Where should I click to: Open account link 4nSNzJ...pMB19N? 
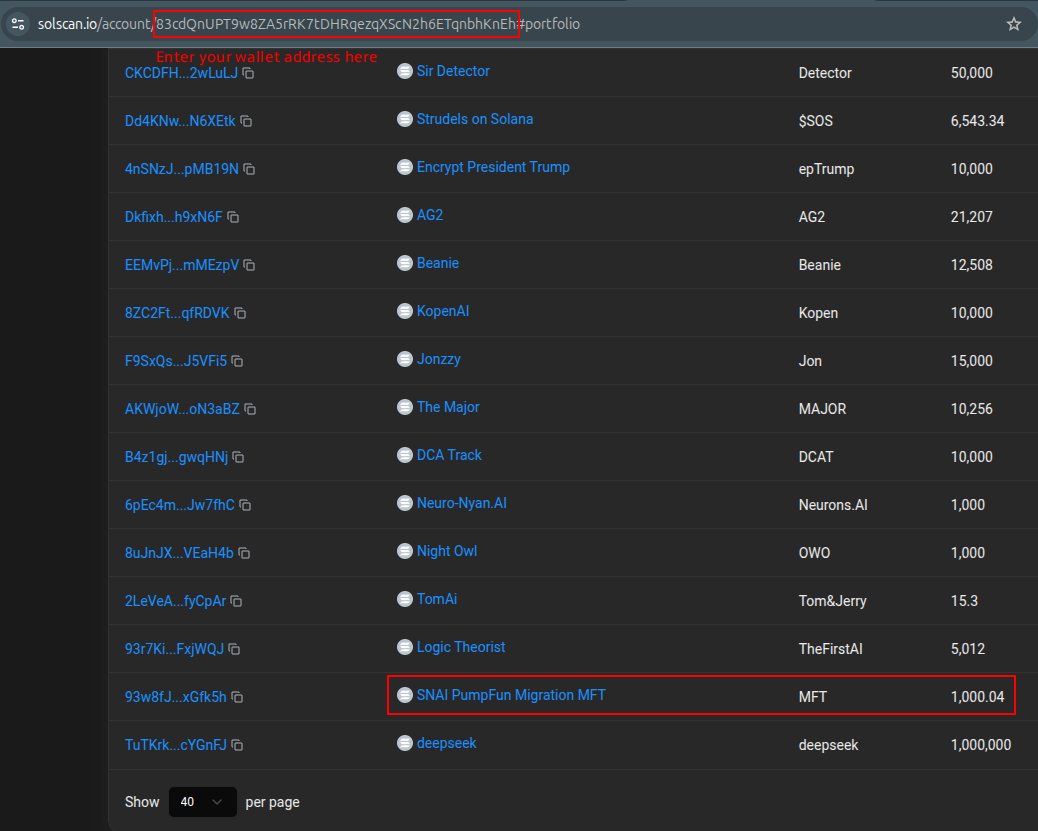point(181,170)
